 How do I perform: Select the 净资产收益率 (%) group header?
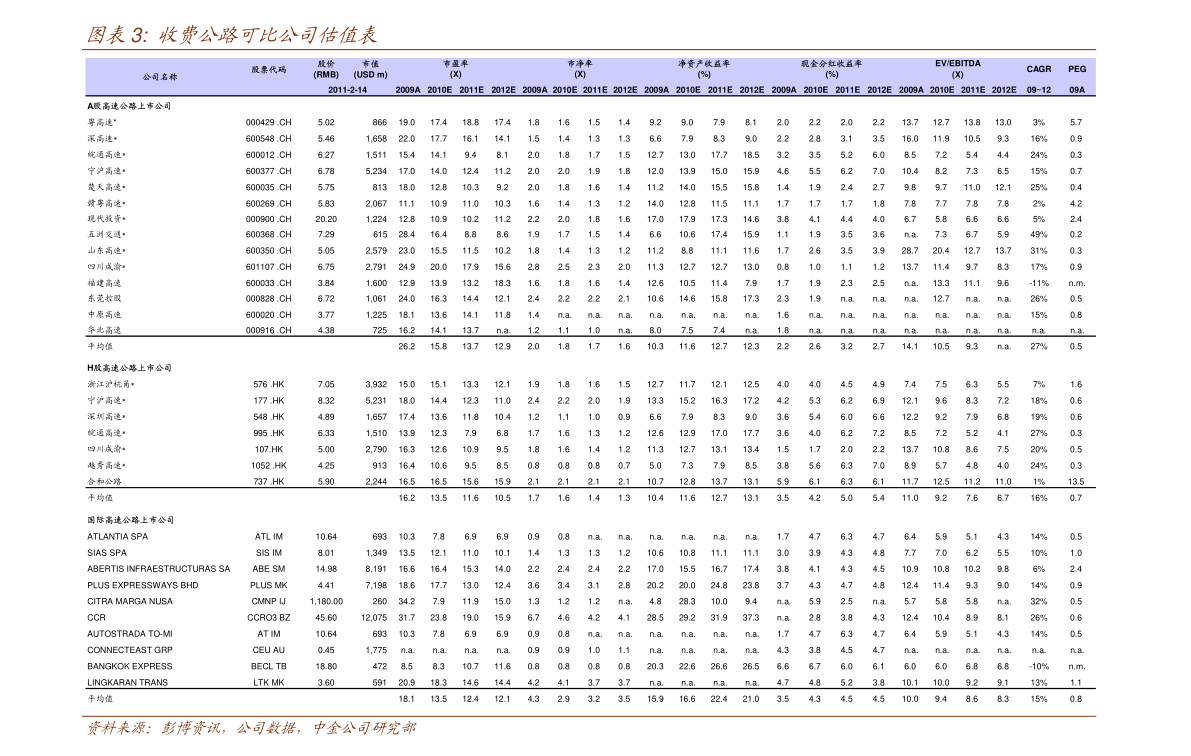pyautogui.click(x=704, y=69)
